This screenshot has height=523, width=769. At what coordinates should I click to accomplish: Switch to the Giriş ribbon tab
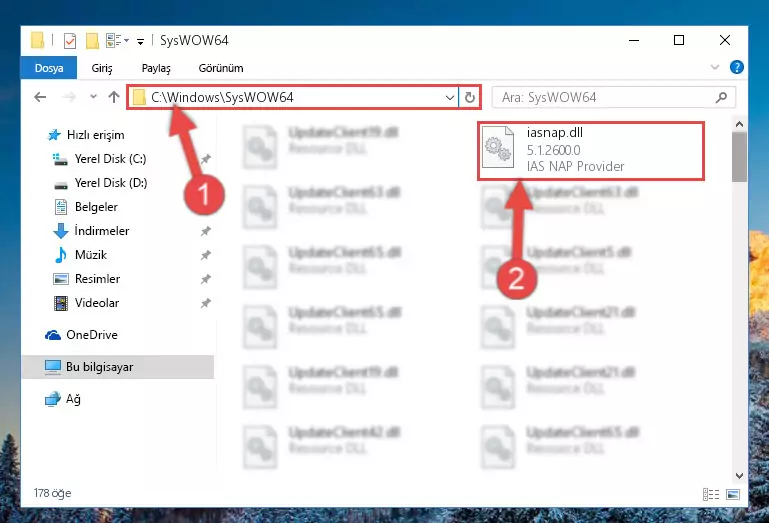point(102,68)
